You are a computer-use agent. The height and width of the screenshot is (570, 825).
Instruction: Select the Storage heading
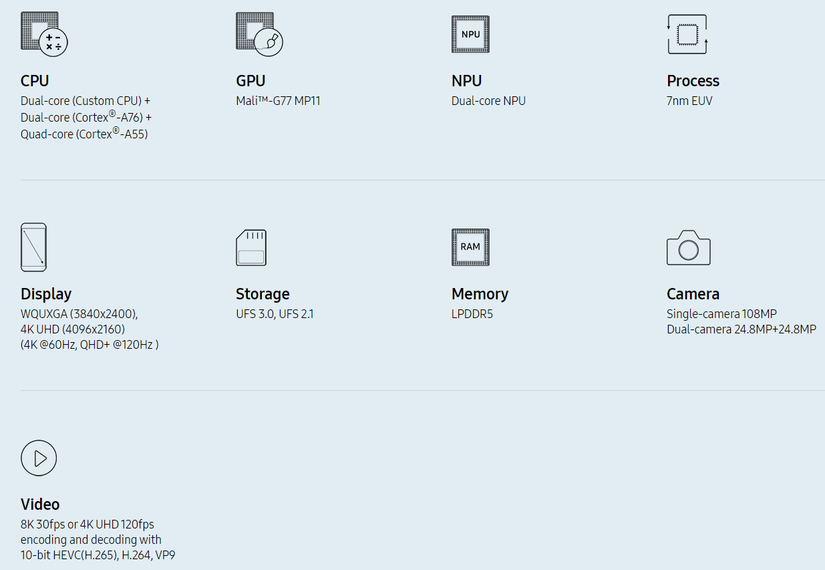262,294
